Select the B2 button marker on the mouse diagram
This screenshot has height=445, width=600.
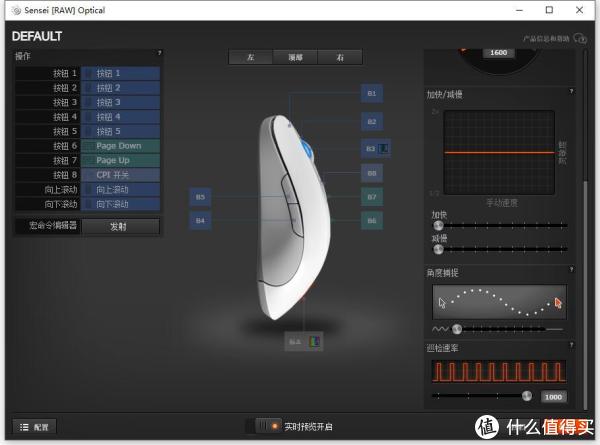372,122
